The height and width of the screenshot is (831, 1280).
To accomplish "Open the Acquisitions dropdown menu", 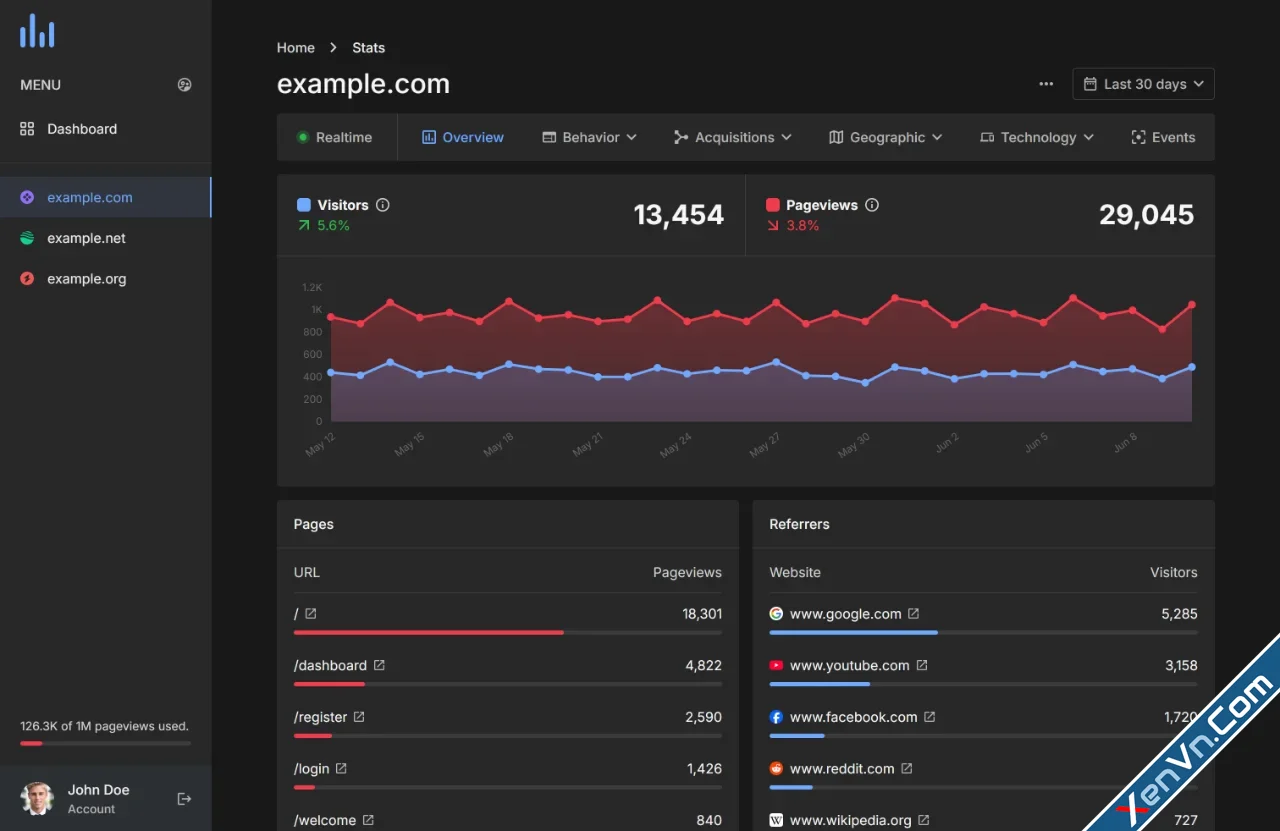I will pyautogui.click(x=733, y=137).
